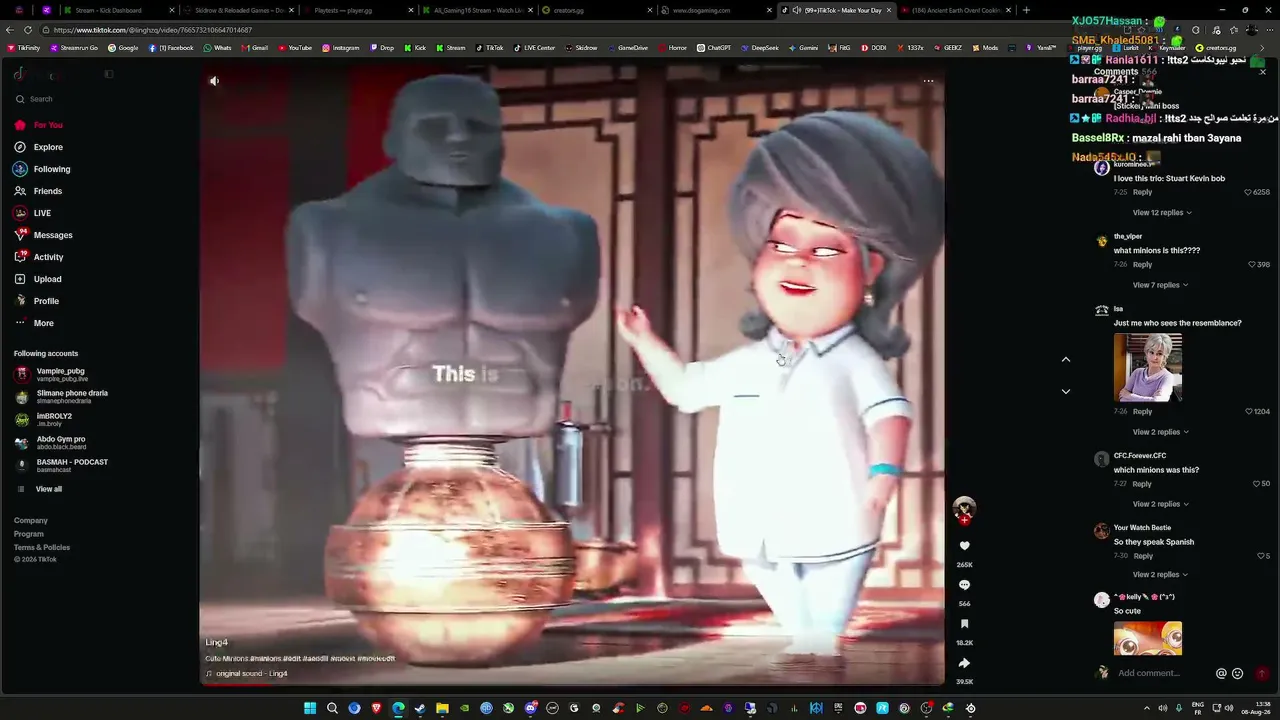Share the video with the arrow icon
This screenshot has width=1280, height=720.
coord(964,663)
